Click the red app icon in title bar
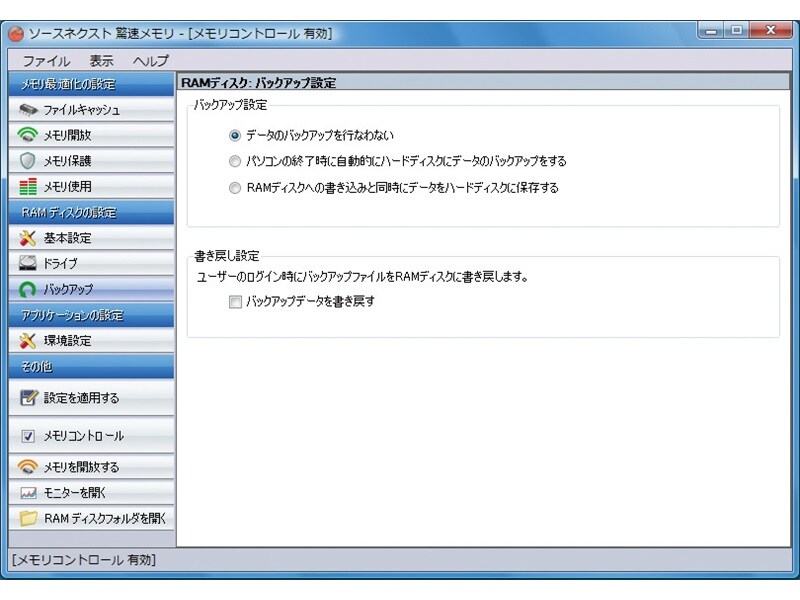The width and height of the screenshot is (800, 600). pos(16,34)
